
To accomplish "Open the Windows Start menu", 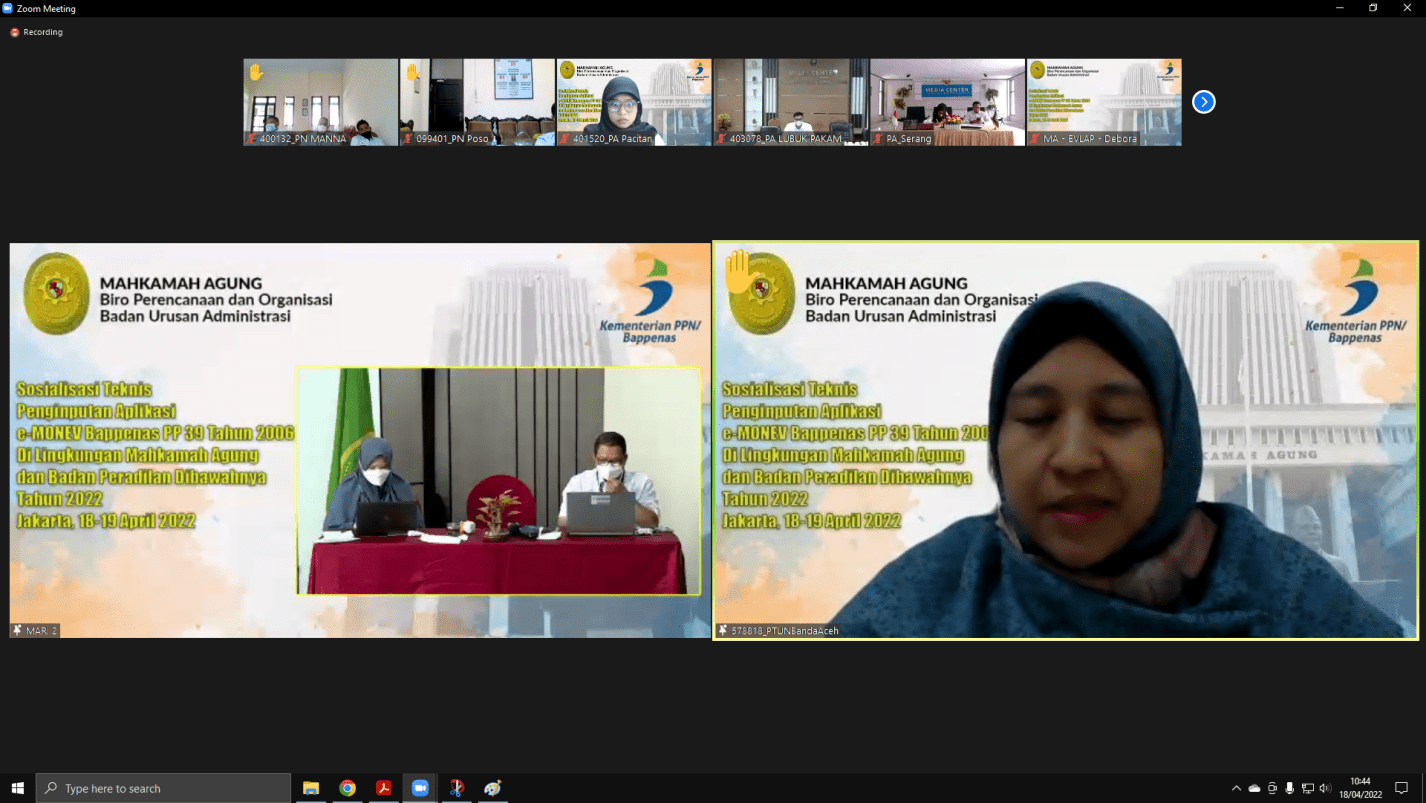I will tap(17, 788).
